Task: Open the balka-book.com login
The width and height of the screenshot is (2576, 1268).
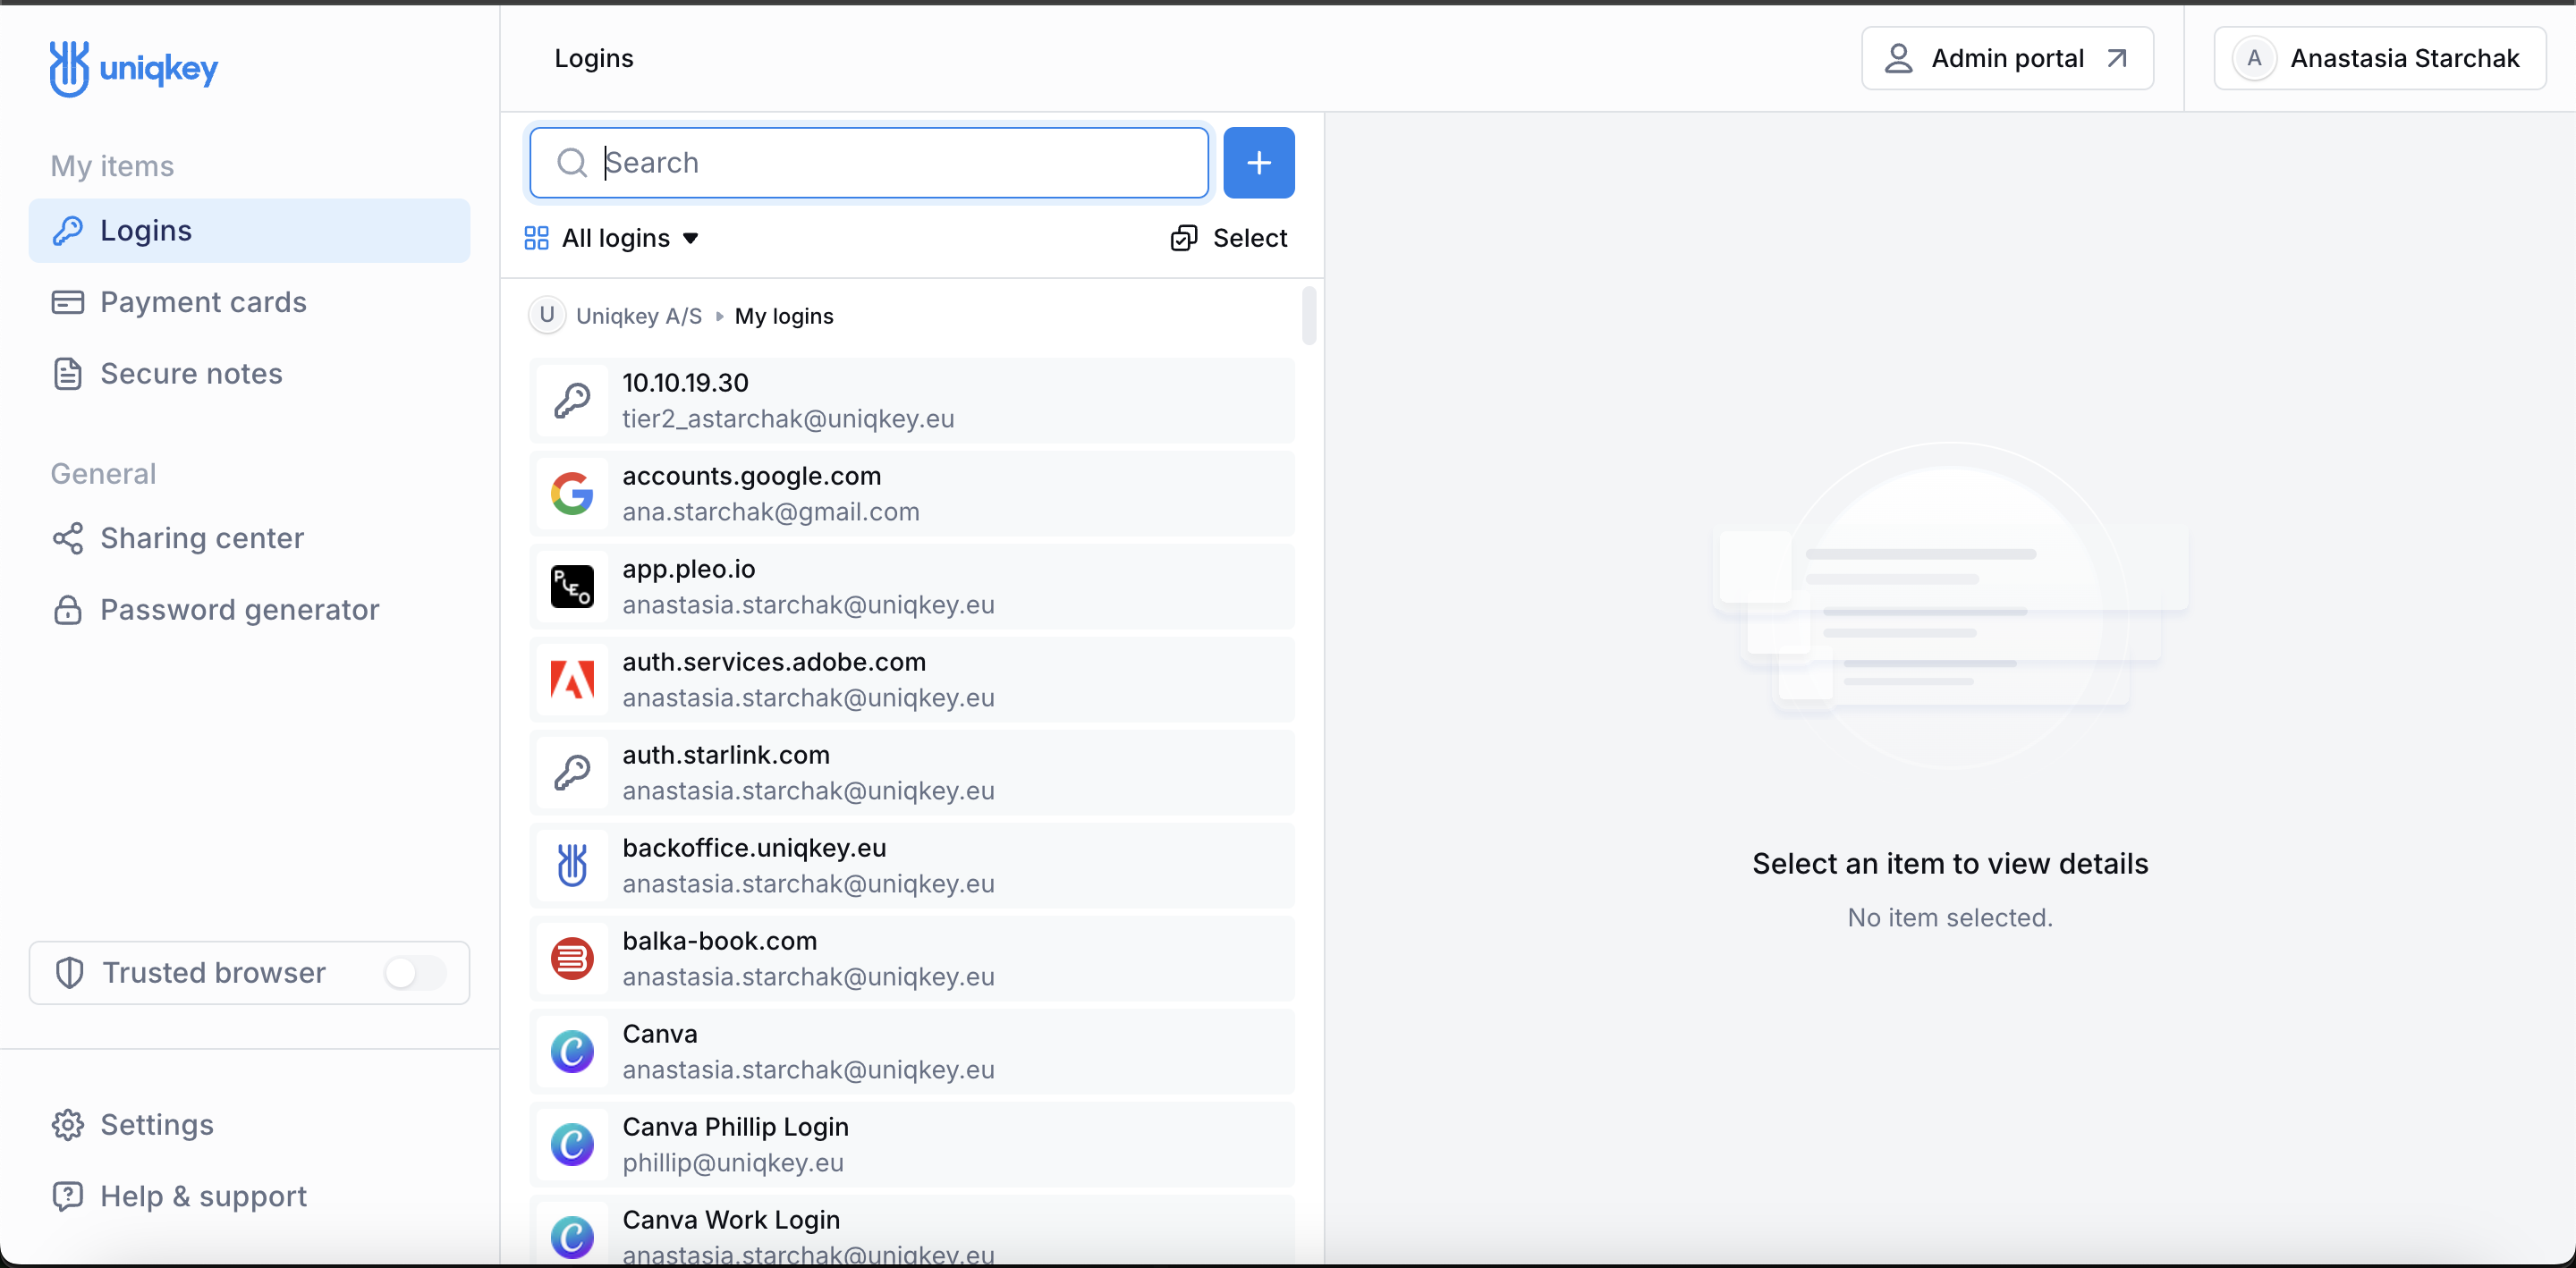Action: click(911, 959)
